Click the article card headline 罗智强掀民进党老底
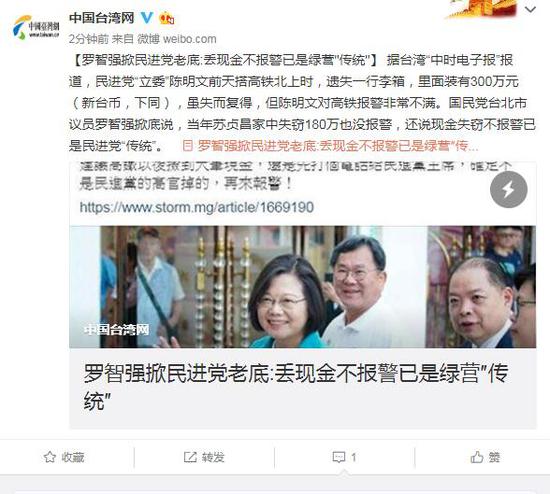Viewport: 550px width, 494px height. coord(296,387)
